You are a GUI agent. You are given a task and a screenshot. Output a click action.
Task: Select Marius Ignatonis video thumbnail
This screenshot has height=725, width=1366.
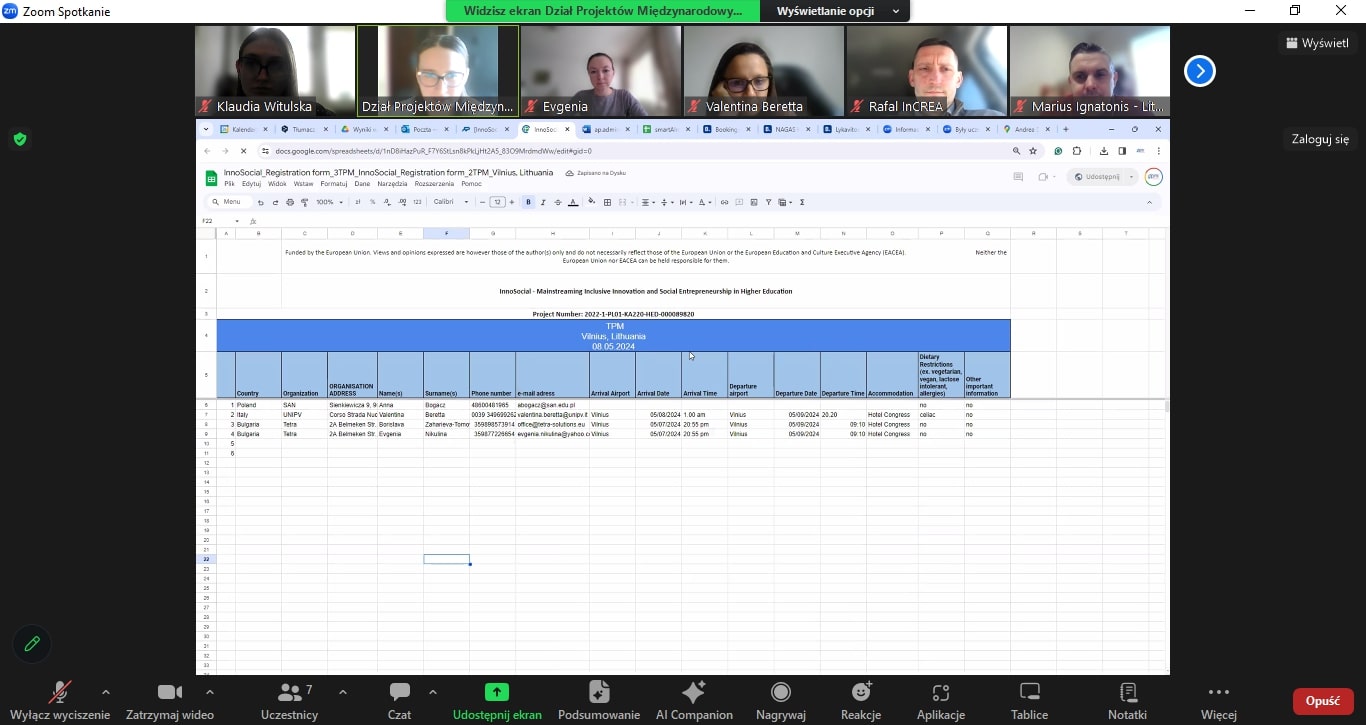point(1090,71)
